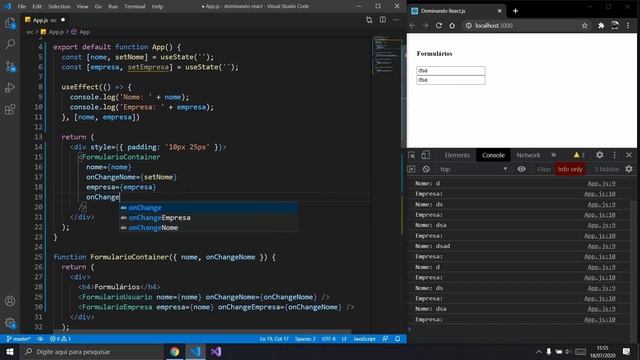
Task: Reload the localhost page in Chrome
Action: (439, 25)
